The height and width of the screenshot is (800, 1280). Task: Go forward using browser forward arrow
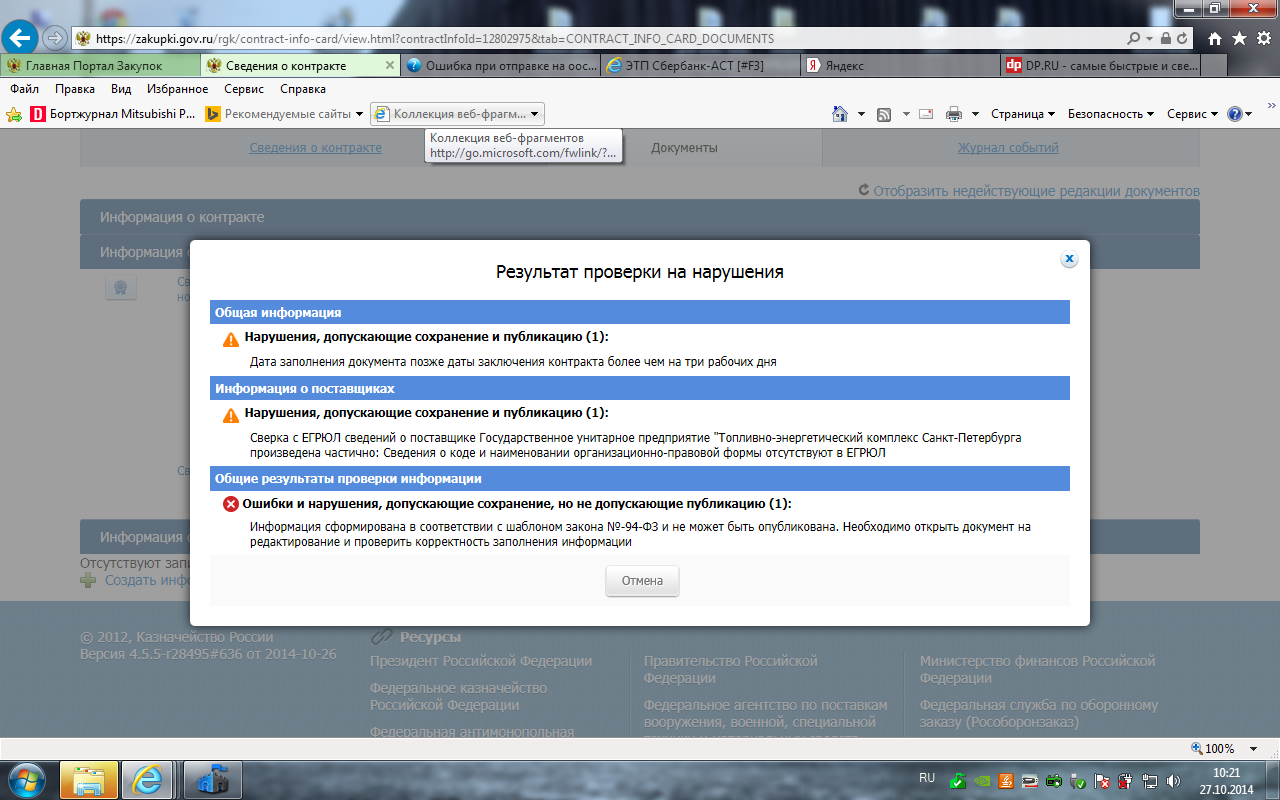pyautogui.click(x=53, y=38)
